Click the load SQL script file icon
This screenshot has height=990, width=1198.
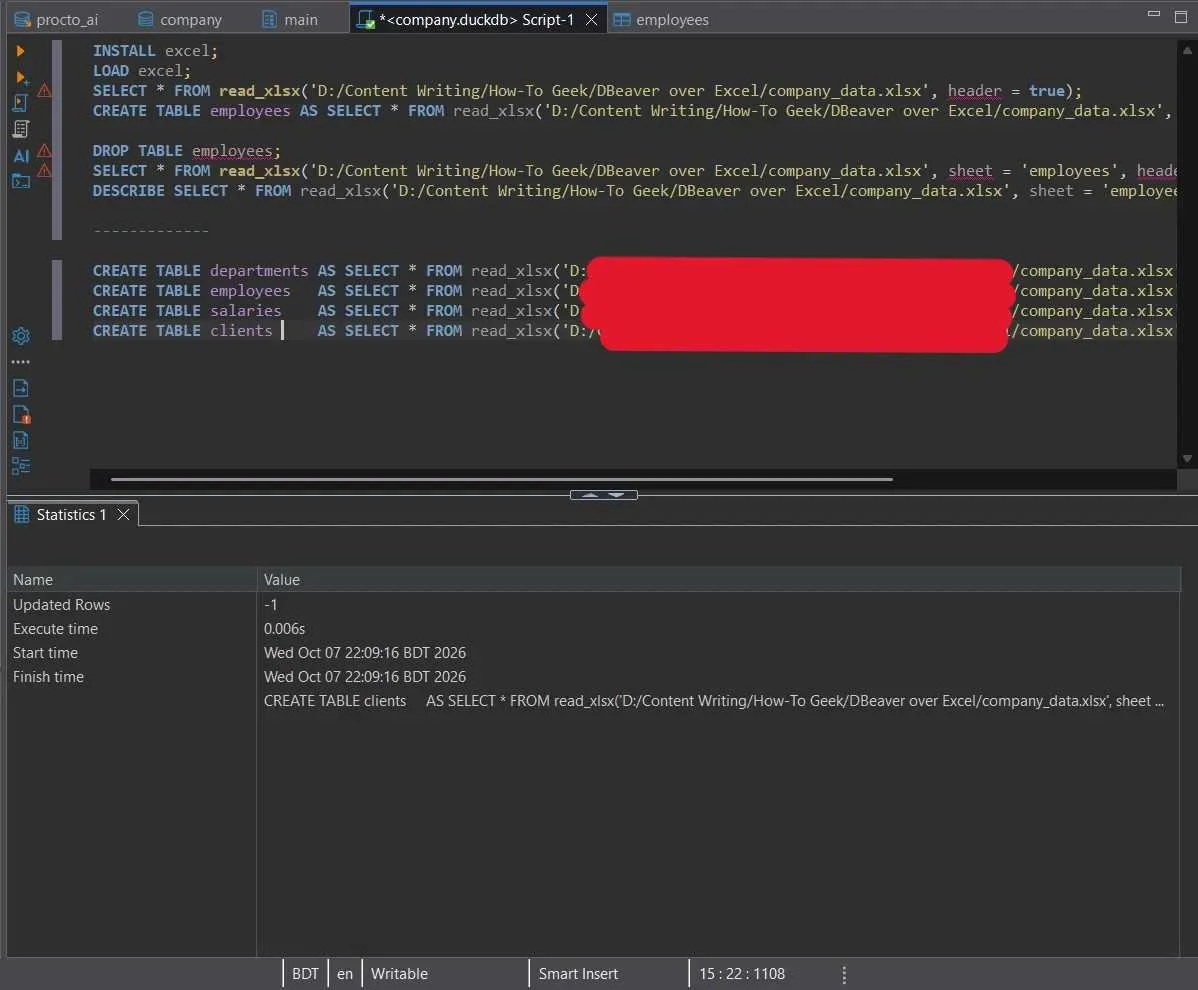tap(21, 389)
